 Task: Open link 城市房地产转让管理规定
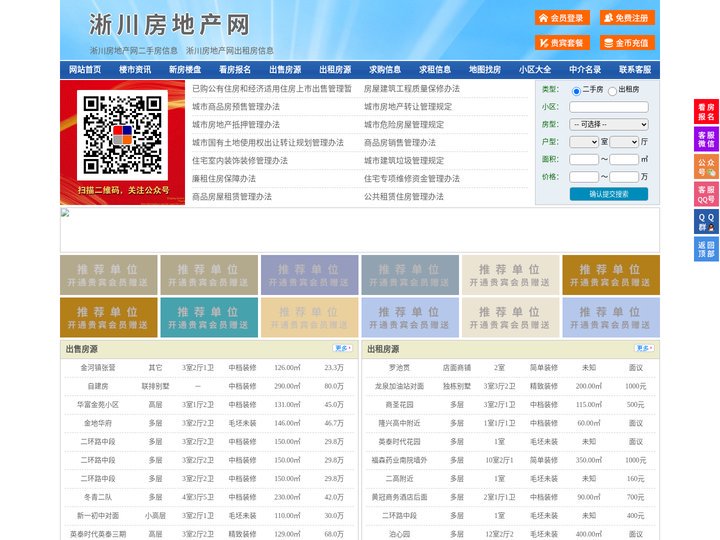point(408,107)
